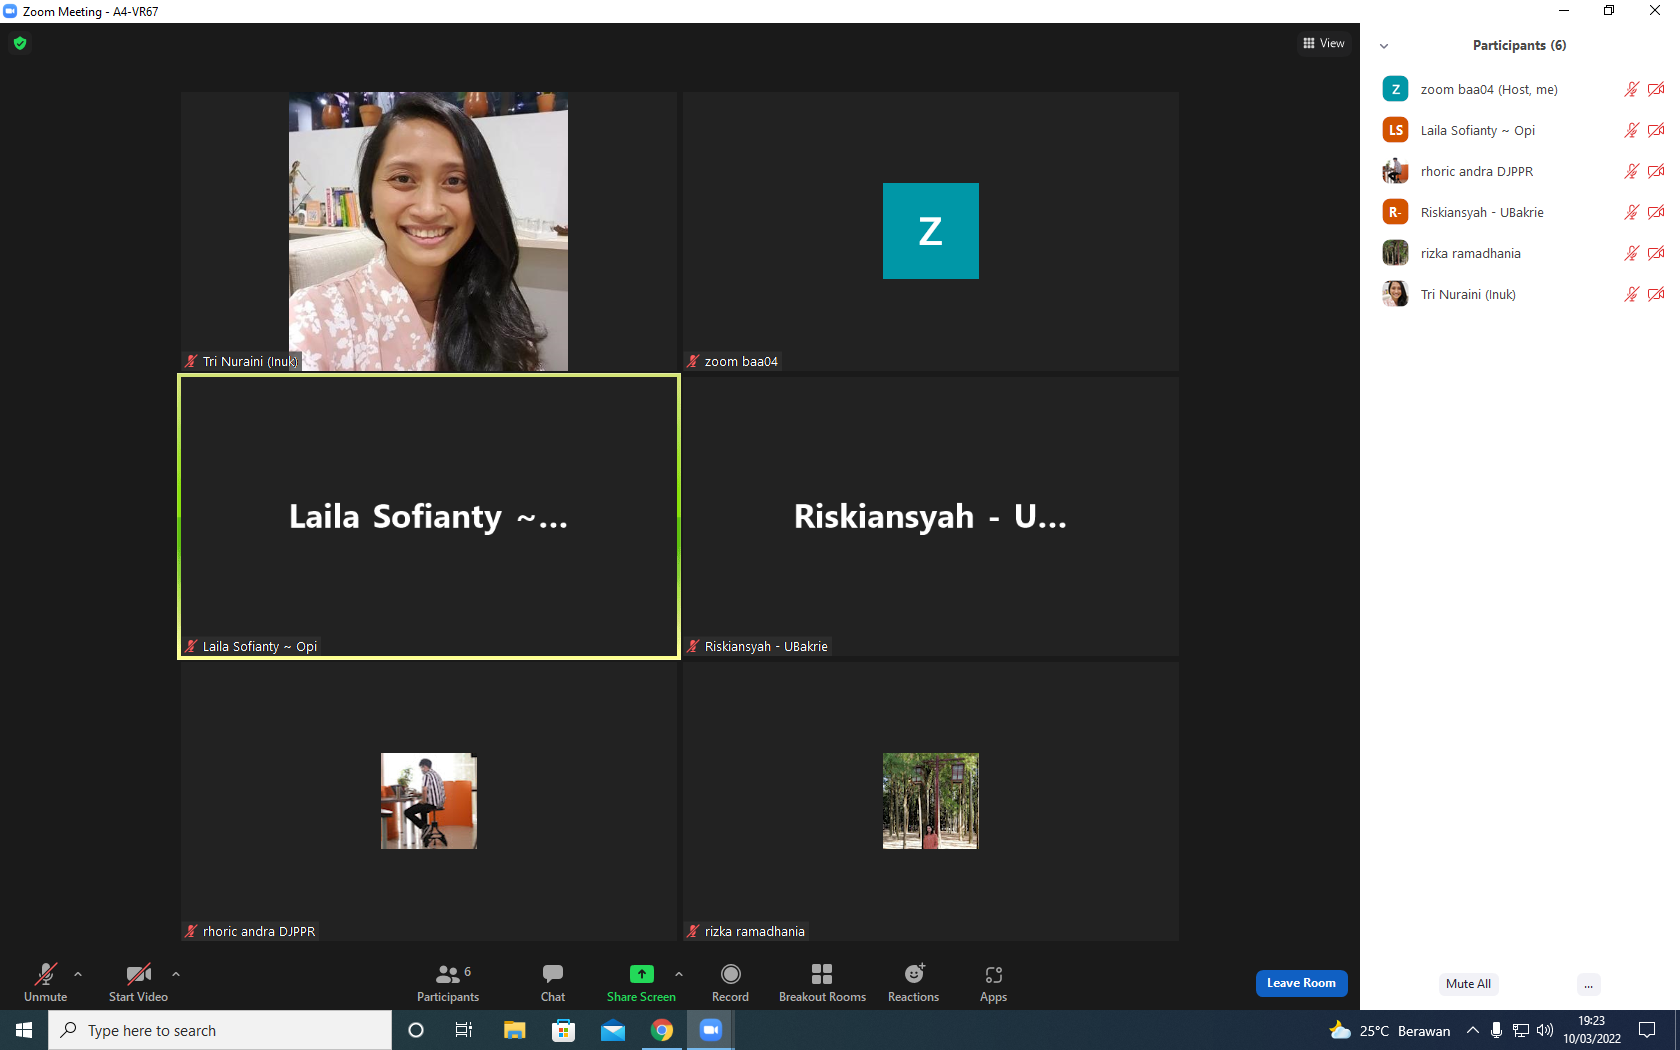Open the more options menu beside Mute All
Image resolution: width=1680 pixels, height=1050 pixels.
[1588, 984]
